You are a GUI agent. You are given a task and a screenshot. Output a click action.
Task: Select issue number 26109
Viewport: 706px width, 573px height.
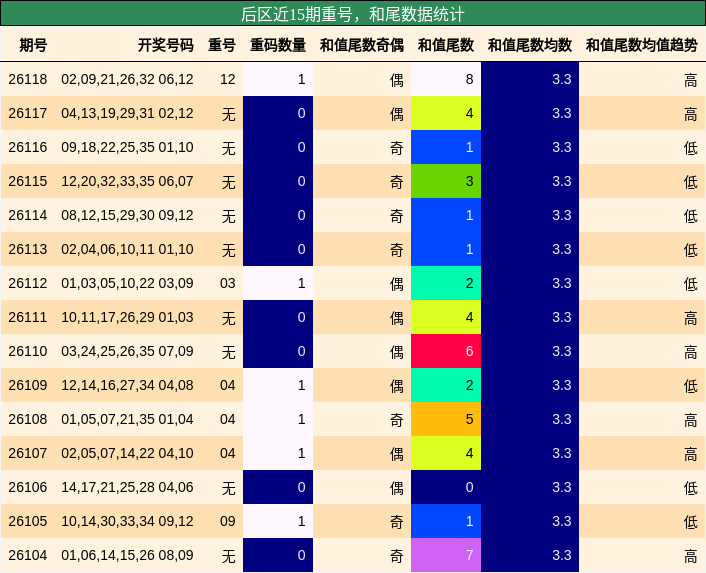point(27,385)
